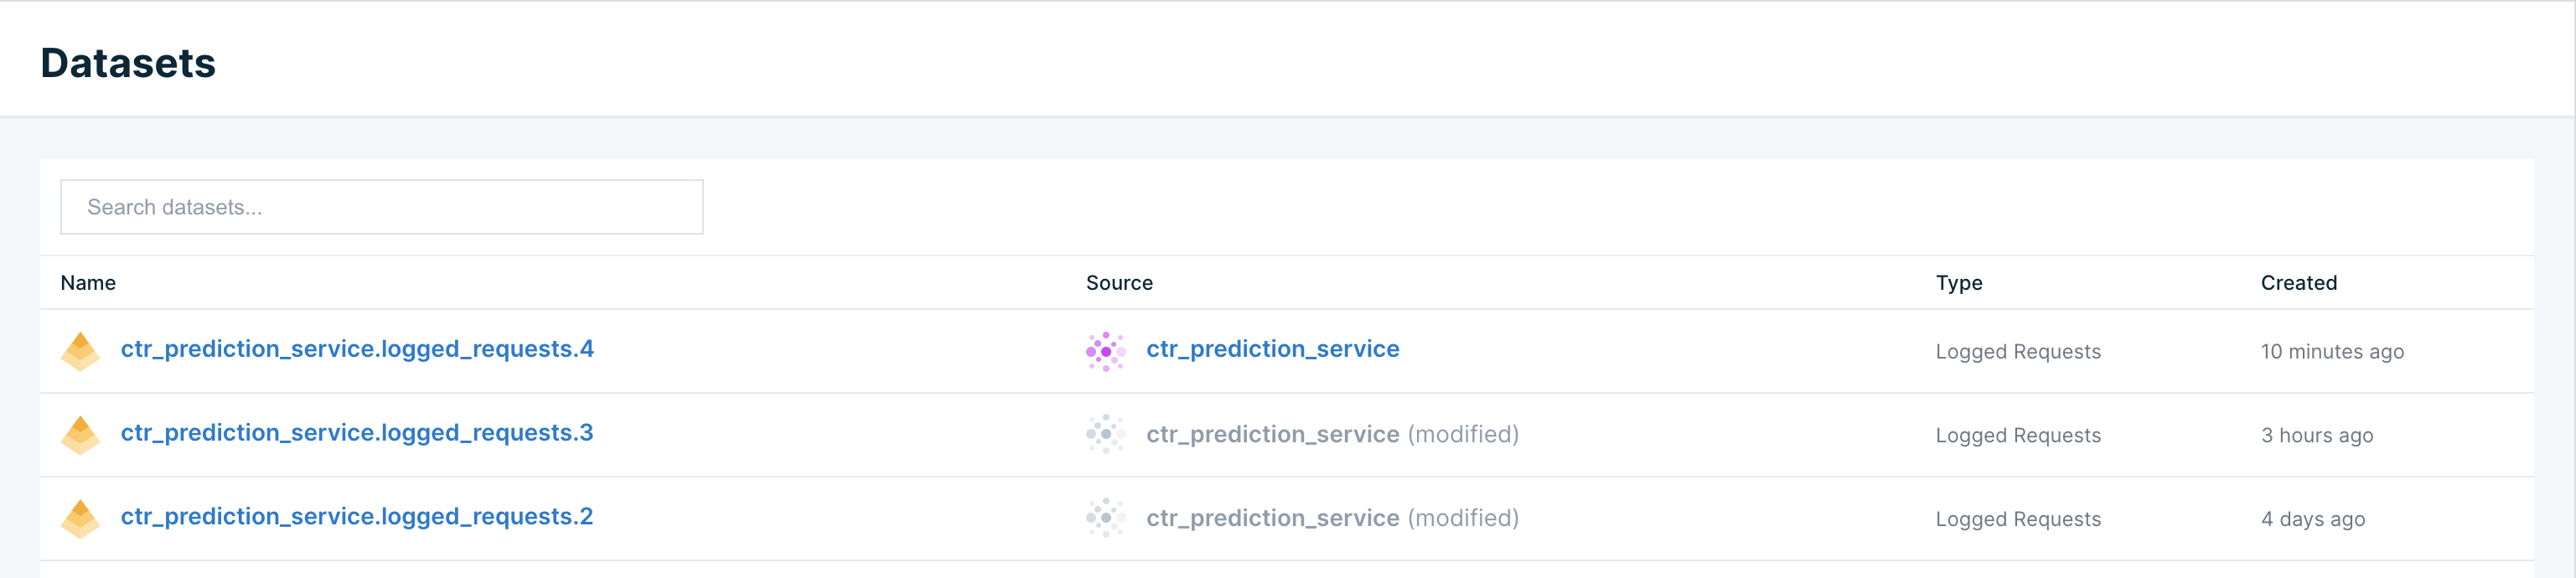Click the gray service icon for logged_requests.2
Image resolution: width=2576 pixels, height=578 pixels.
1105,518
